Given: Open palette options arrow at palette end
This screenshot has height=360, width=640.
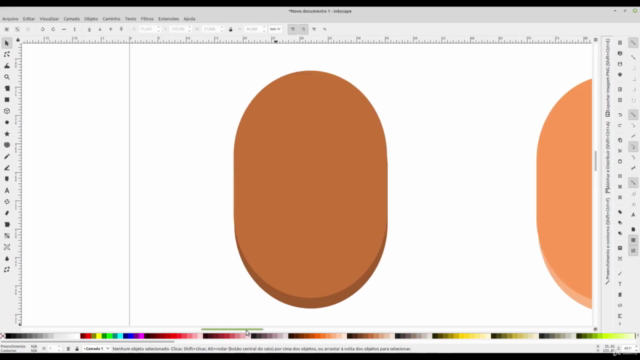Looking at the screenshot, I should 637,336.
